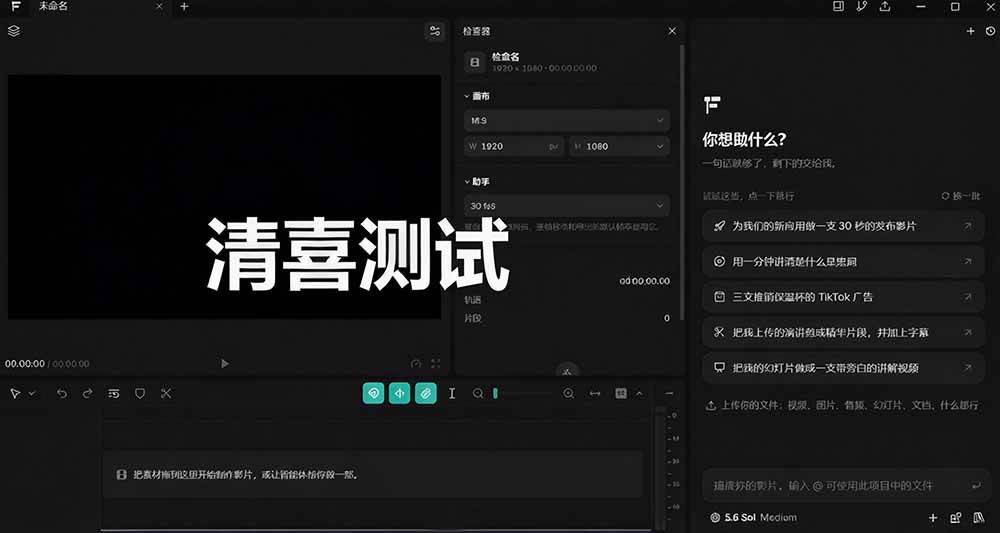Zoom out the timeline
This screenshot has height=533, width=1000.
[478, 394]
